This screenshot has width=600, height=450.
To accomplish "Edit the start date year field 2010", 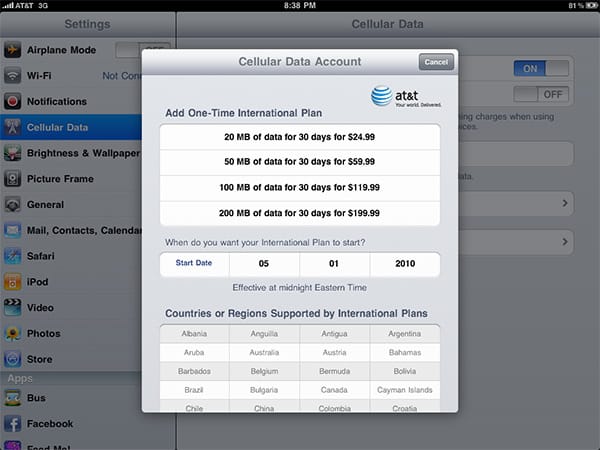I will coord(405,264).
